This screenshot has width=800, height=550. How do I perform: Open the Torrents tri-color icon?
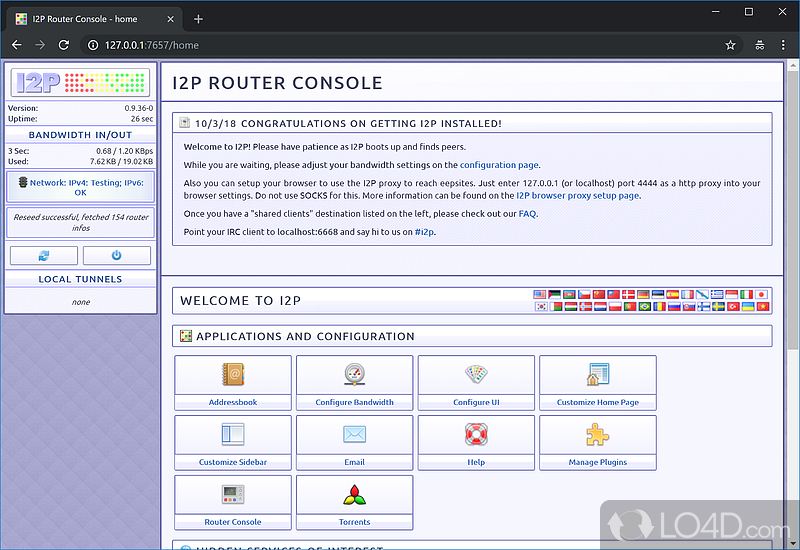[355, 494]
